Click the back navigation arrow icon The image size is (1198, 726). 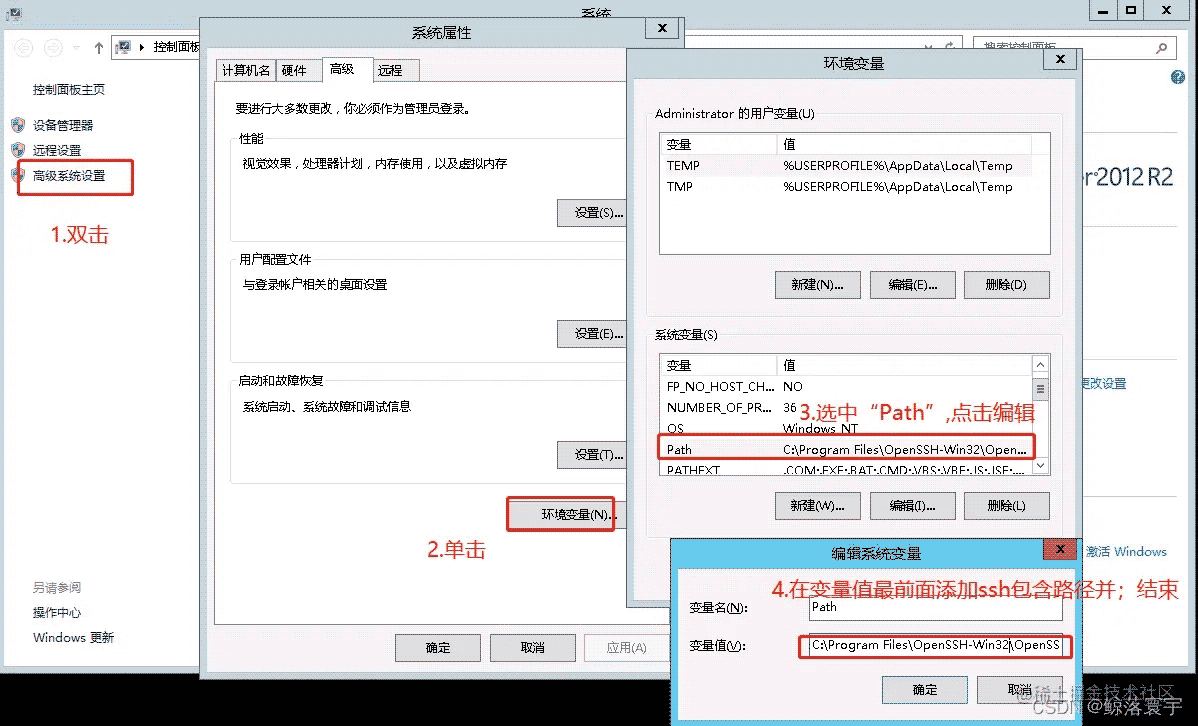pos(24,48)
